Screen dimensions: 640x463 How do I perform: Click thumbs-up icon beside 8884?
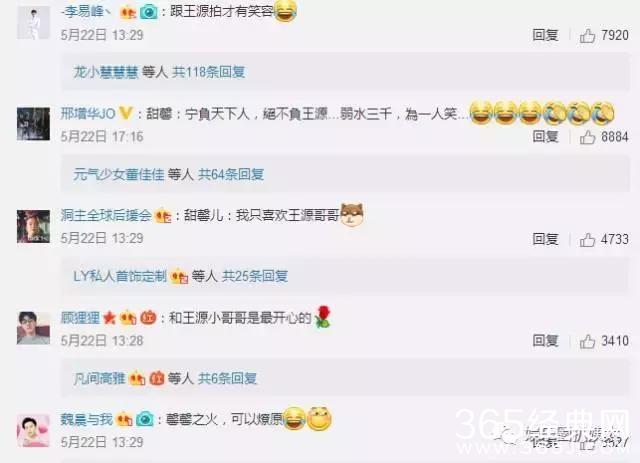587,138
